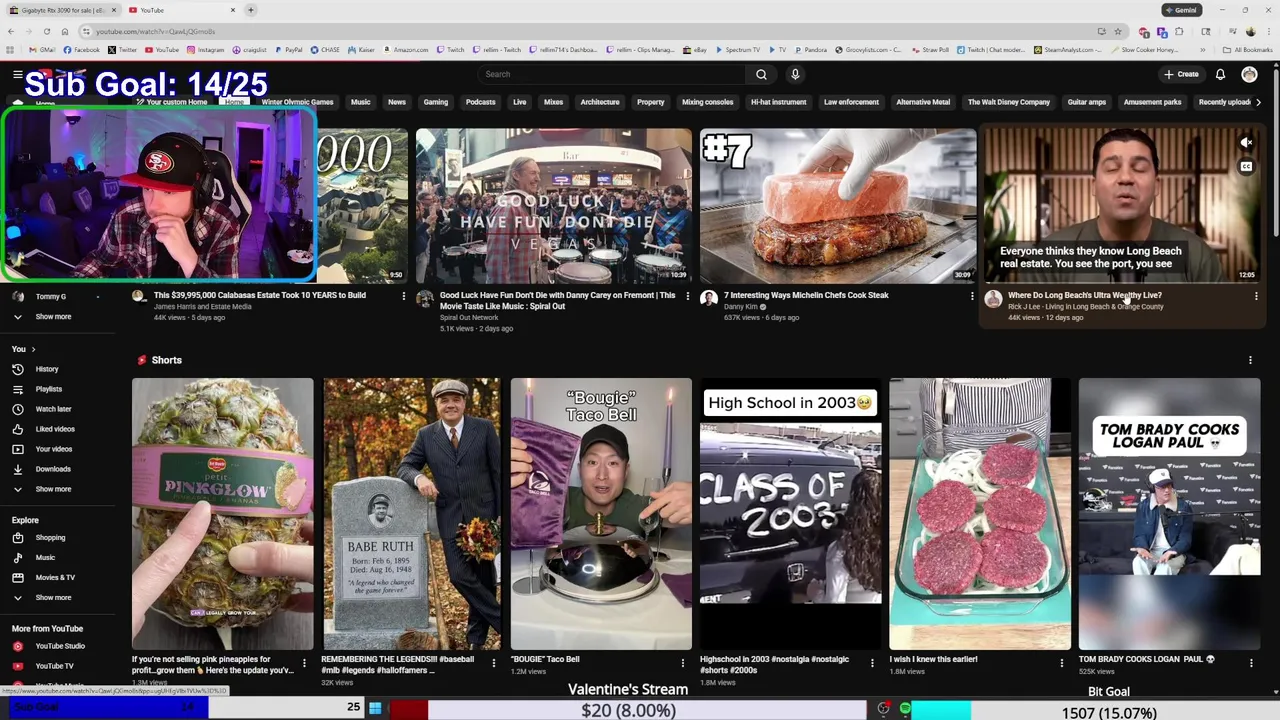
Task: Switch to the Gigabyte RTX 3090 eBay tab
Action: tap(62, 10)
